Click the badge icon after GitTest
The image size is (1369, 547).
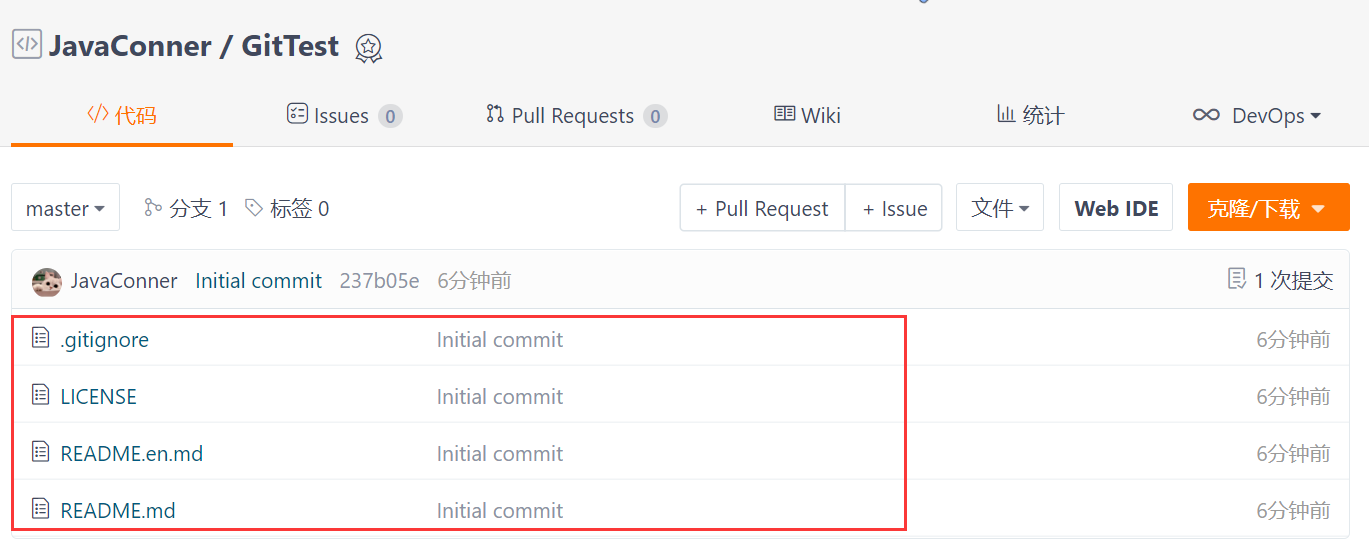pos(369,47)
